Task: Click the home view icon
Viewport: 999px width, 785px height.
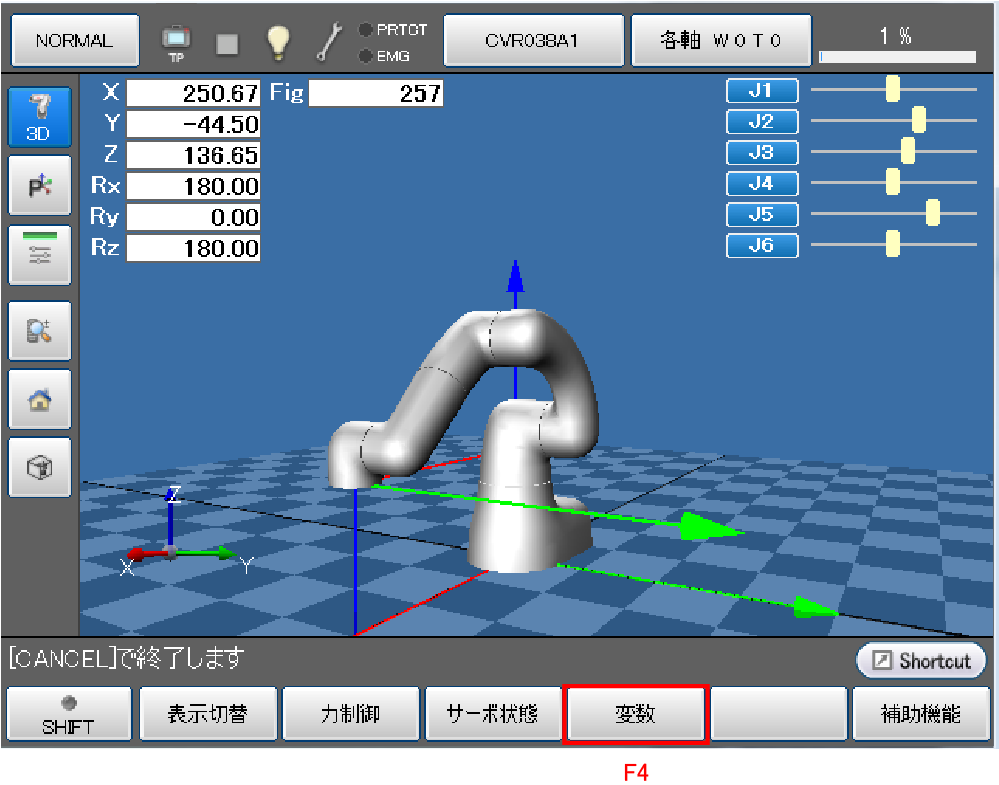Action: pyautogui.click(x=39, y=399)
